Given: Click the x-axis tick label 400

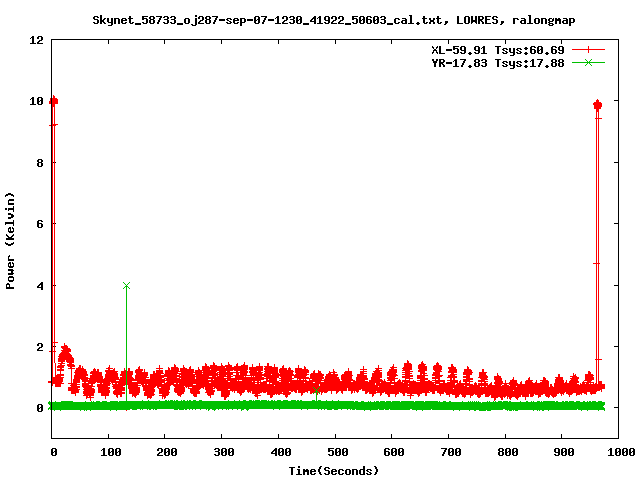Looking at the screenshot, I should click(281, 452).
